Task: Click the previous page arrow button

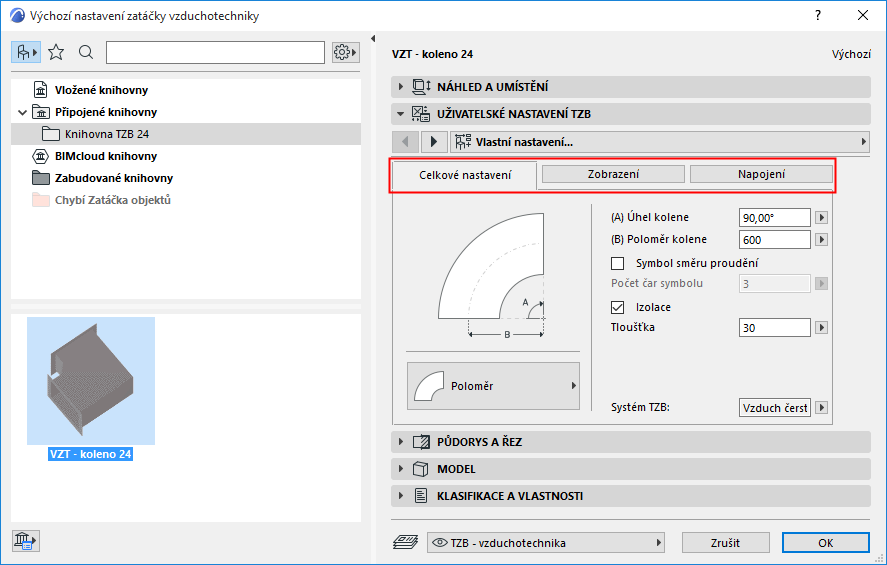Action: (405, 141)
